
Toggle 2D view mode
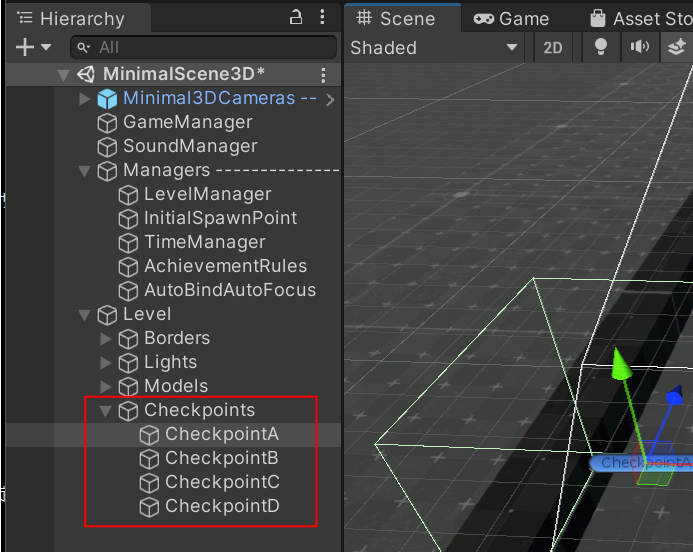(x=552, y=47)
